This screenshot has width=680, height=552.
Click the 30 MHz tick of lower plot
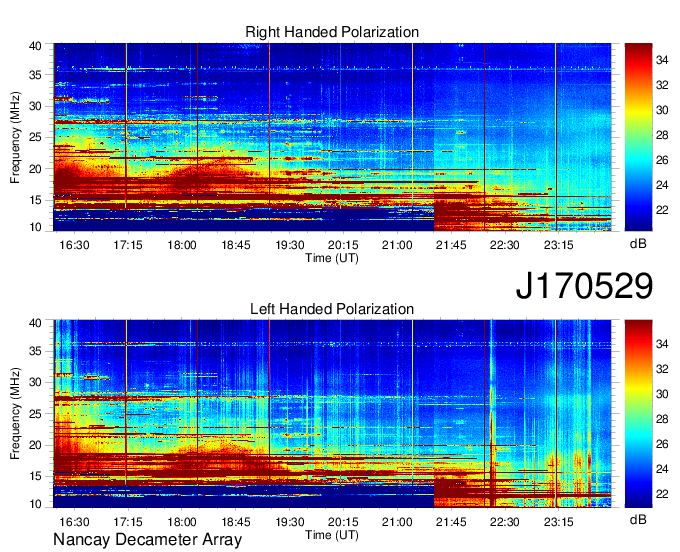(35, 382)
